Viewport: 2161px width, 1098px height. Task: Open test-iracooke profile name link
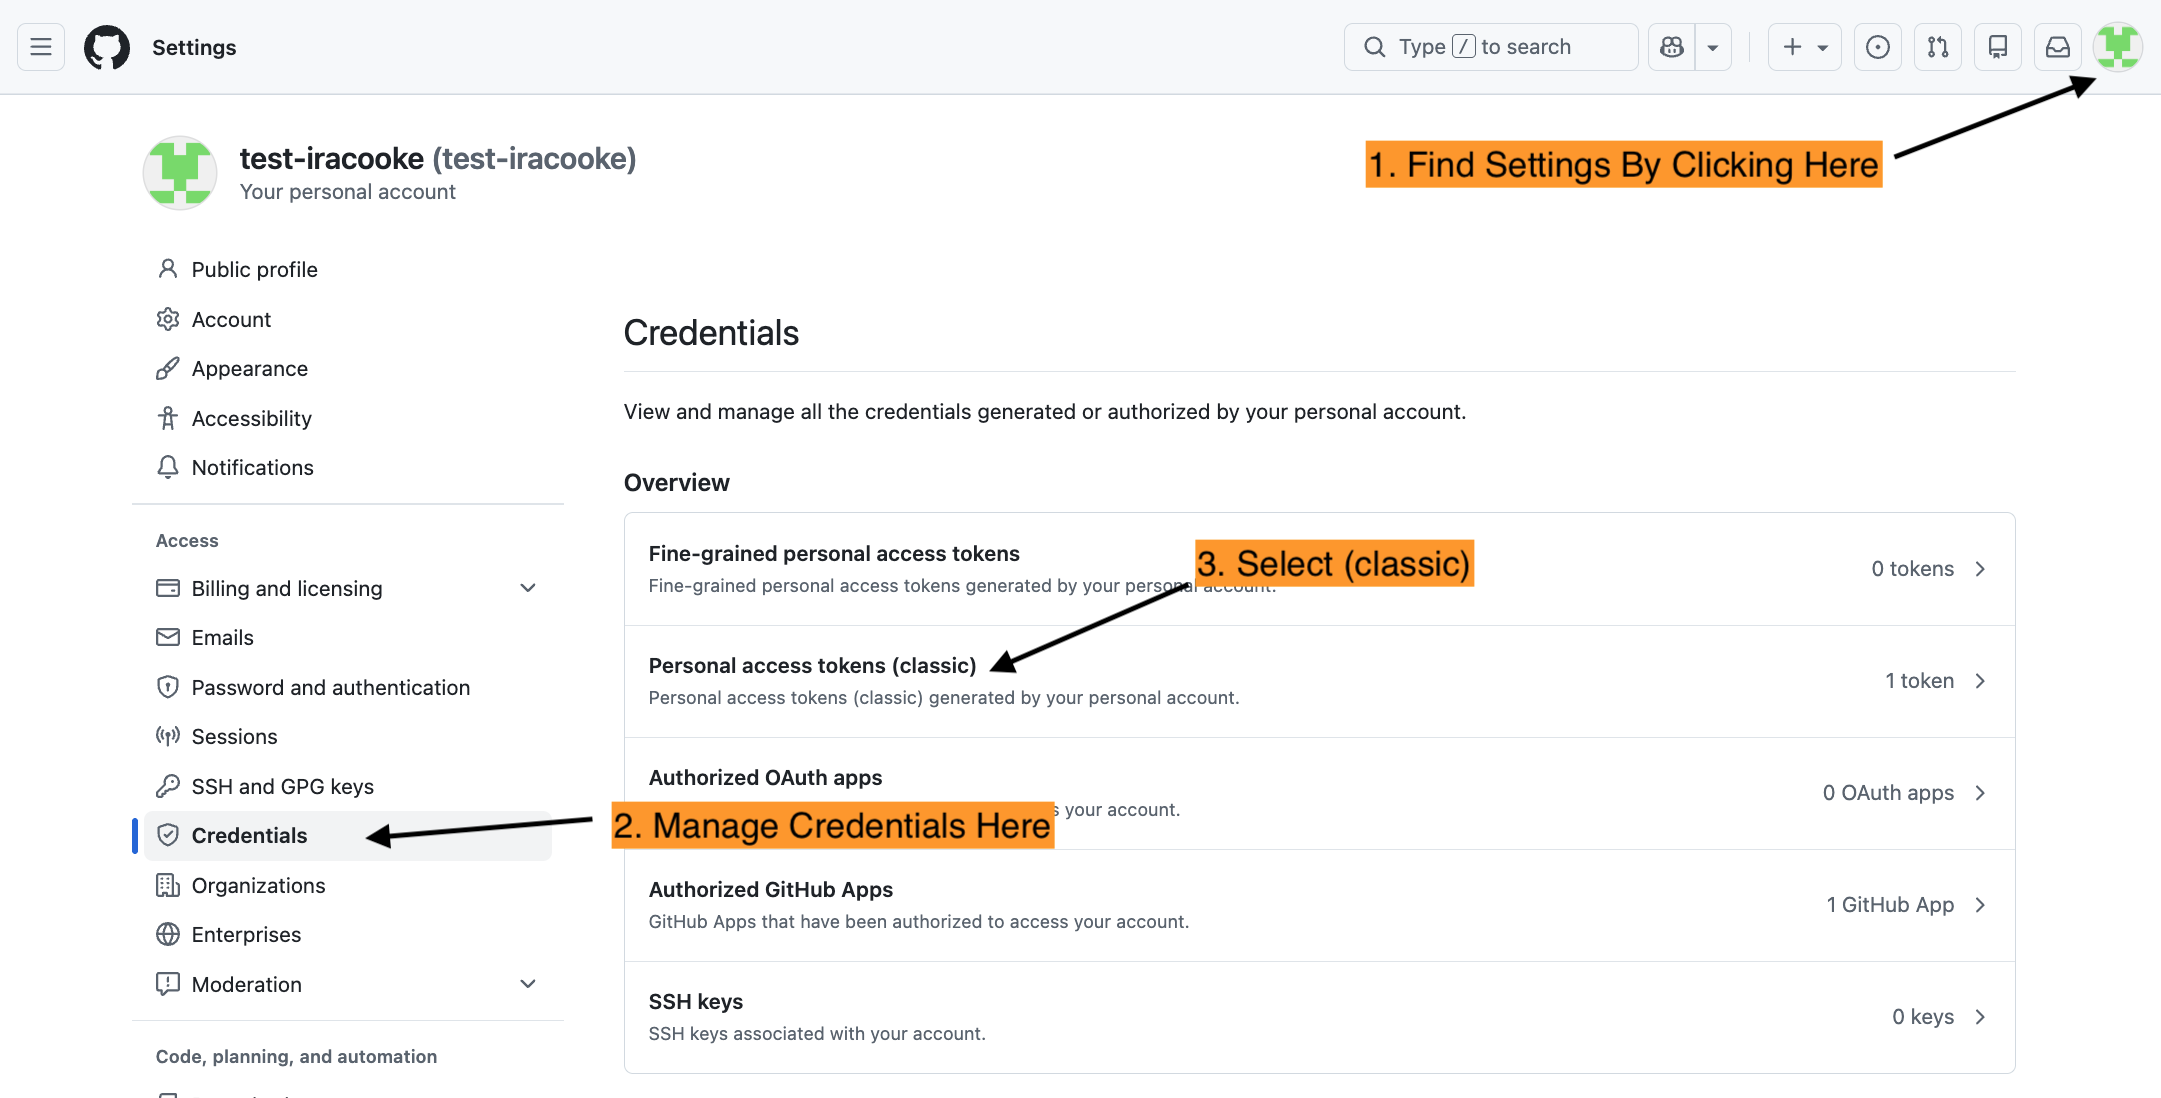438,158
